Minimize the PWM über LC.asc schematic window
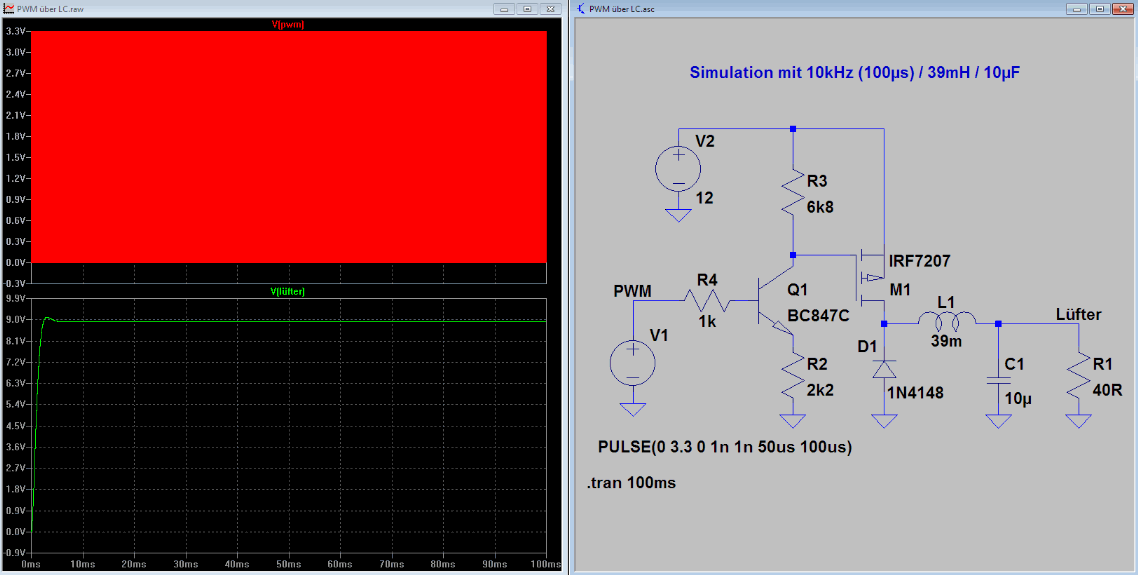1138x575 pixels. (x=1076, y=9)
